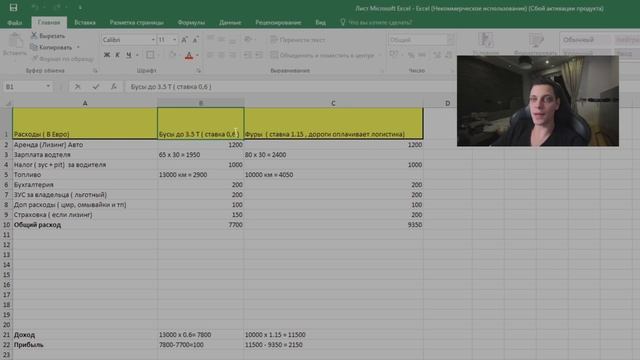Click the percent style icon
640x360 pixels.
tap(411, 55)
